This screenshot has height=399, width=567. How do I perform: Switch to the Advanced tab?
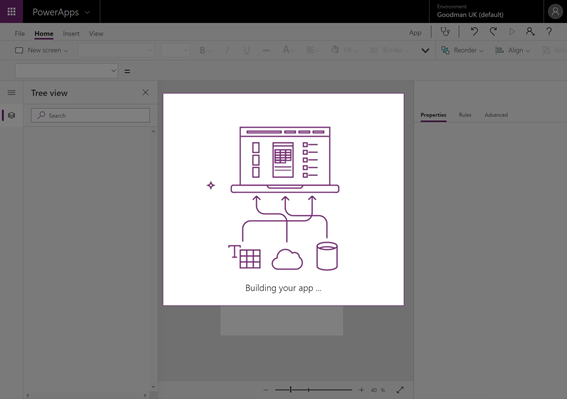click(x=496, y=115)
